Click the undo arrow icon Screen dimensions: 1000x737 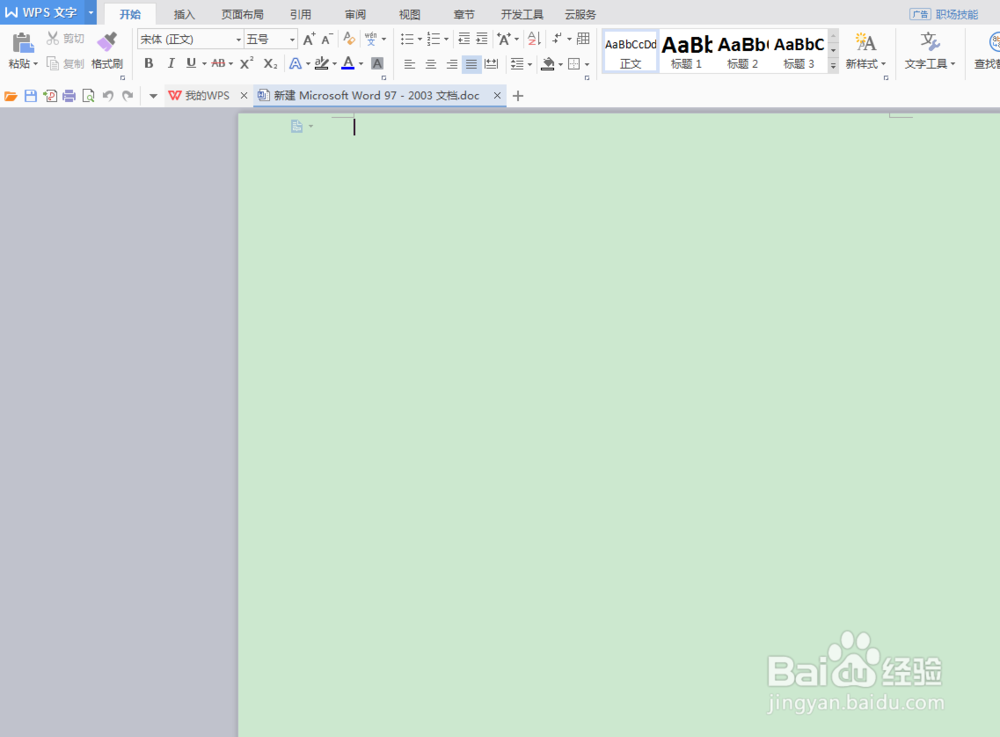click(x=108, y=96)
